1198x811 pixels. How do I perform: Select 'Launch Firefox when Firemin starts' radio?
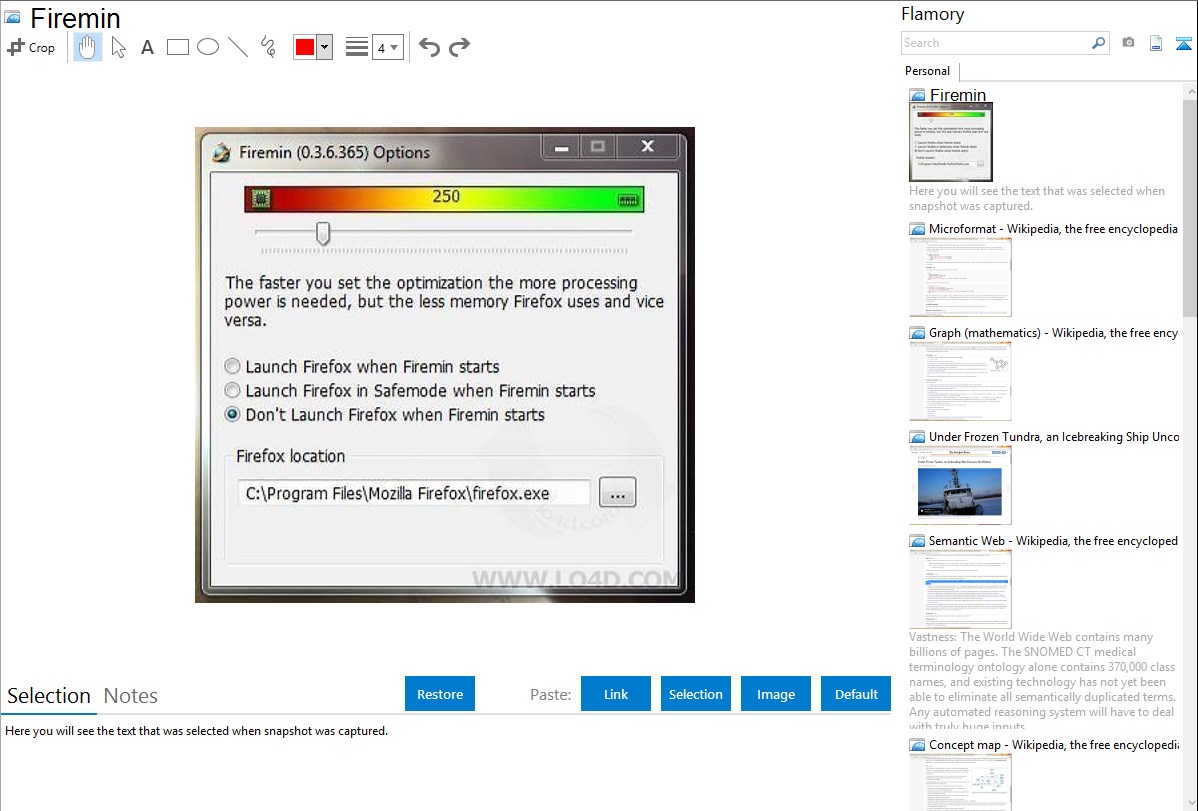click(232, 367)
